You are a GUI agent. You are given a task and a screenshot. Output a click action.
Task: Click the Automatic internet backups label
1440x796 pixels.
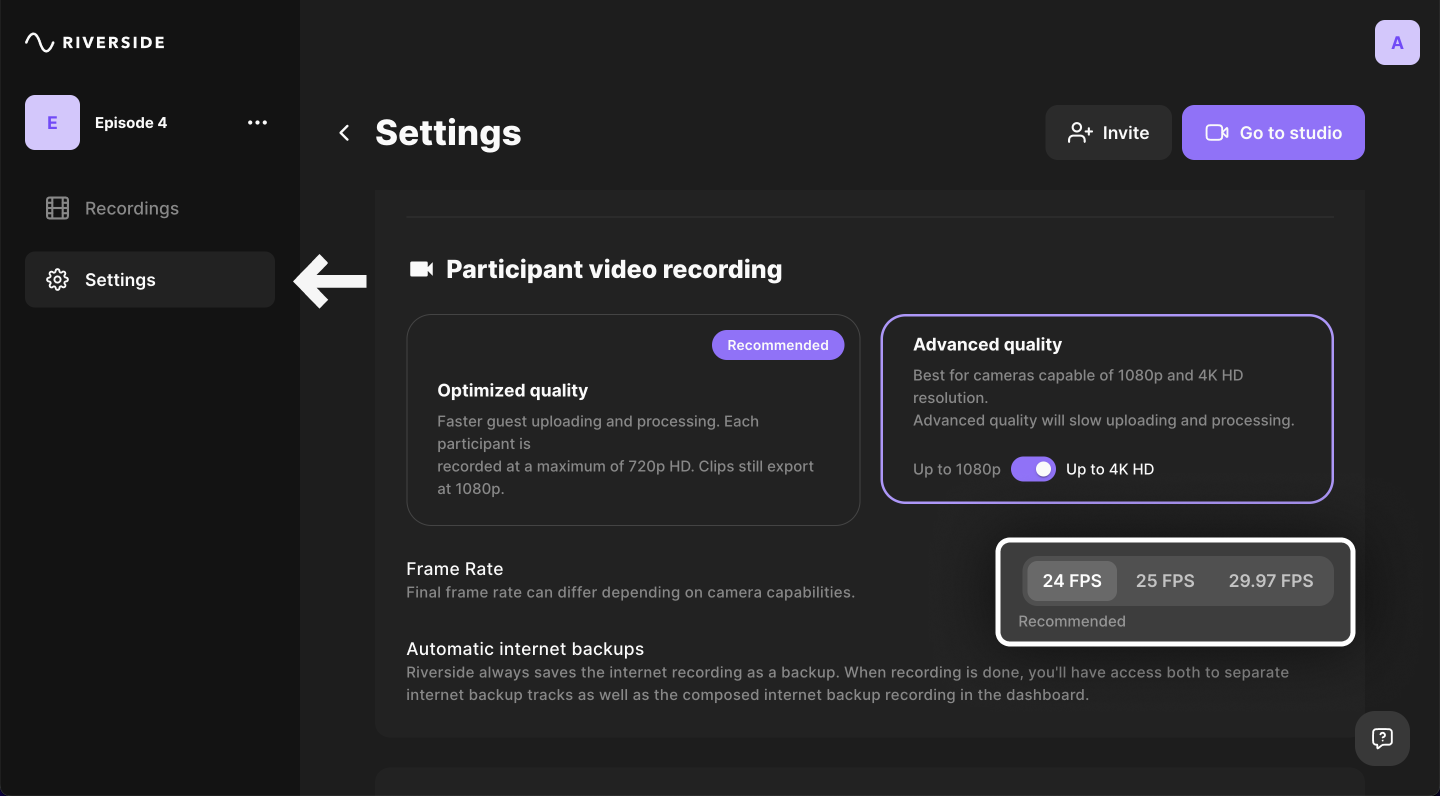click(x=525, y=649)
